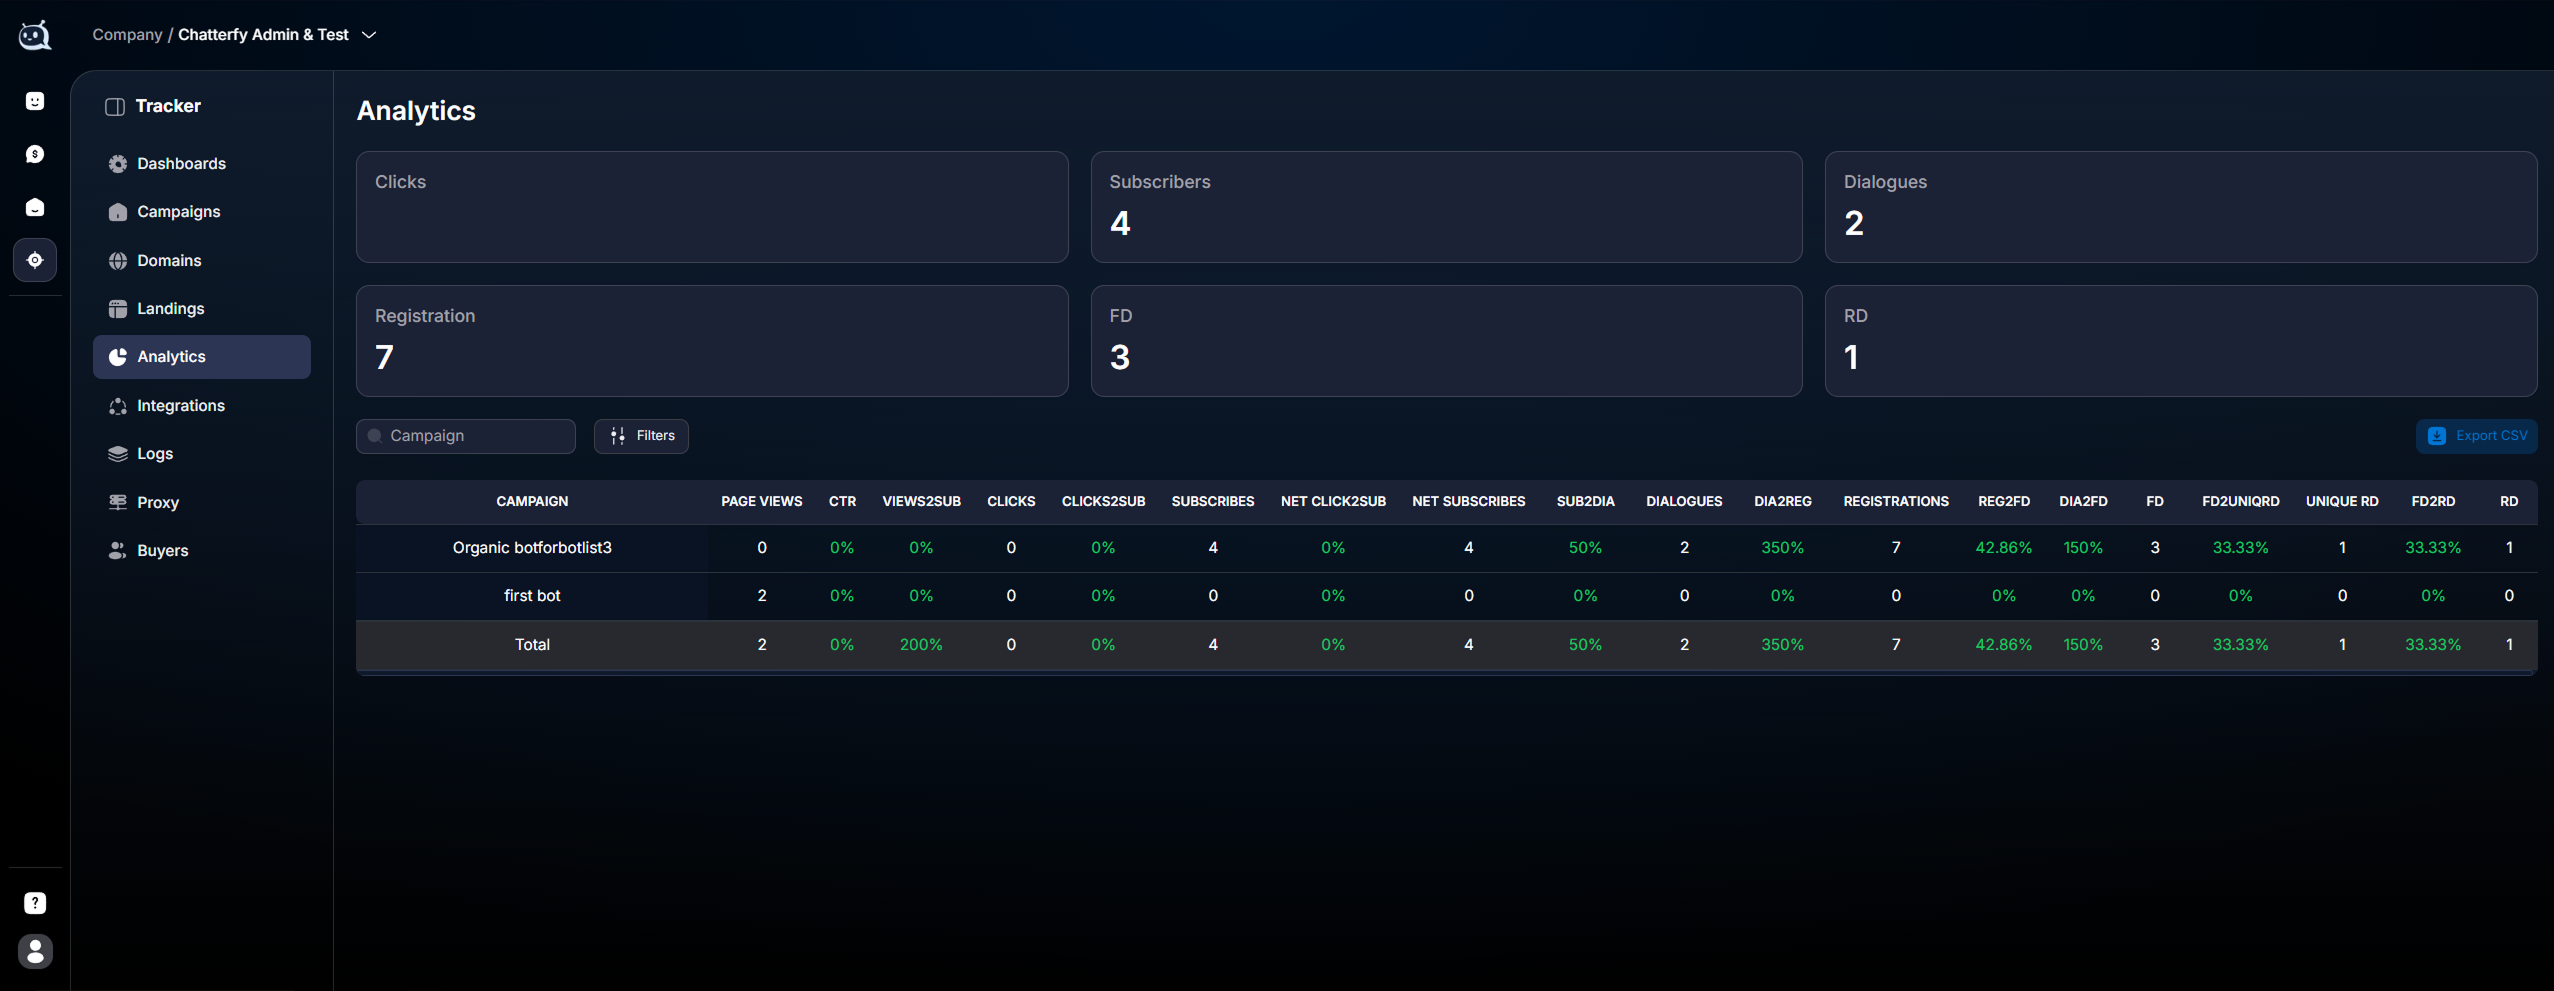Open the Analytics menu item
This screenshot has width=2554, height=991.
[x=202, y=357]
